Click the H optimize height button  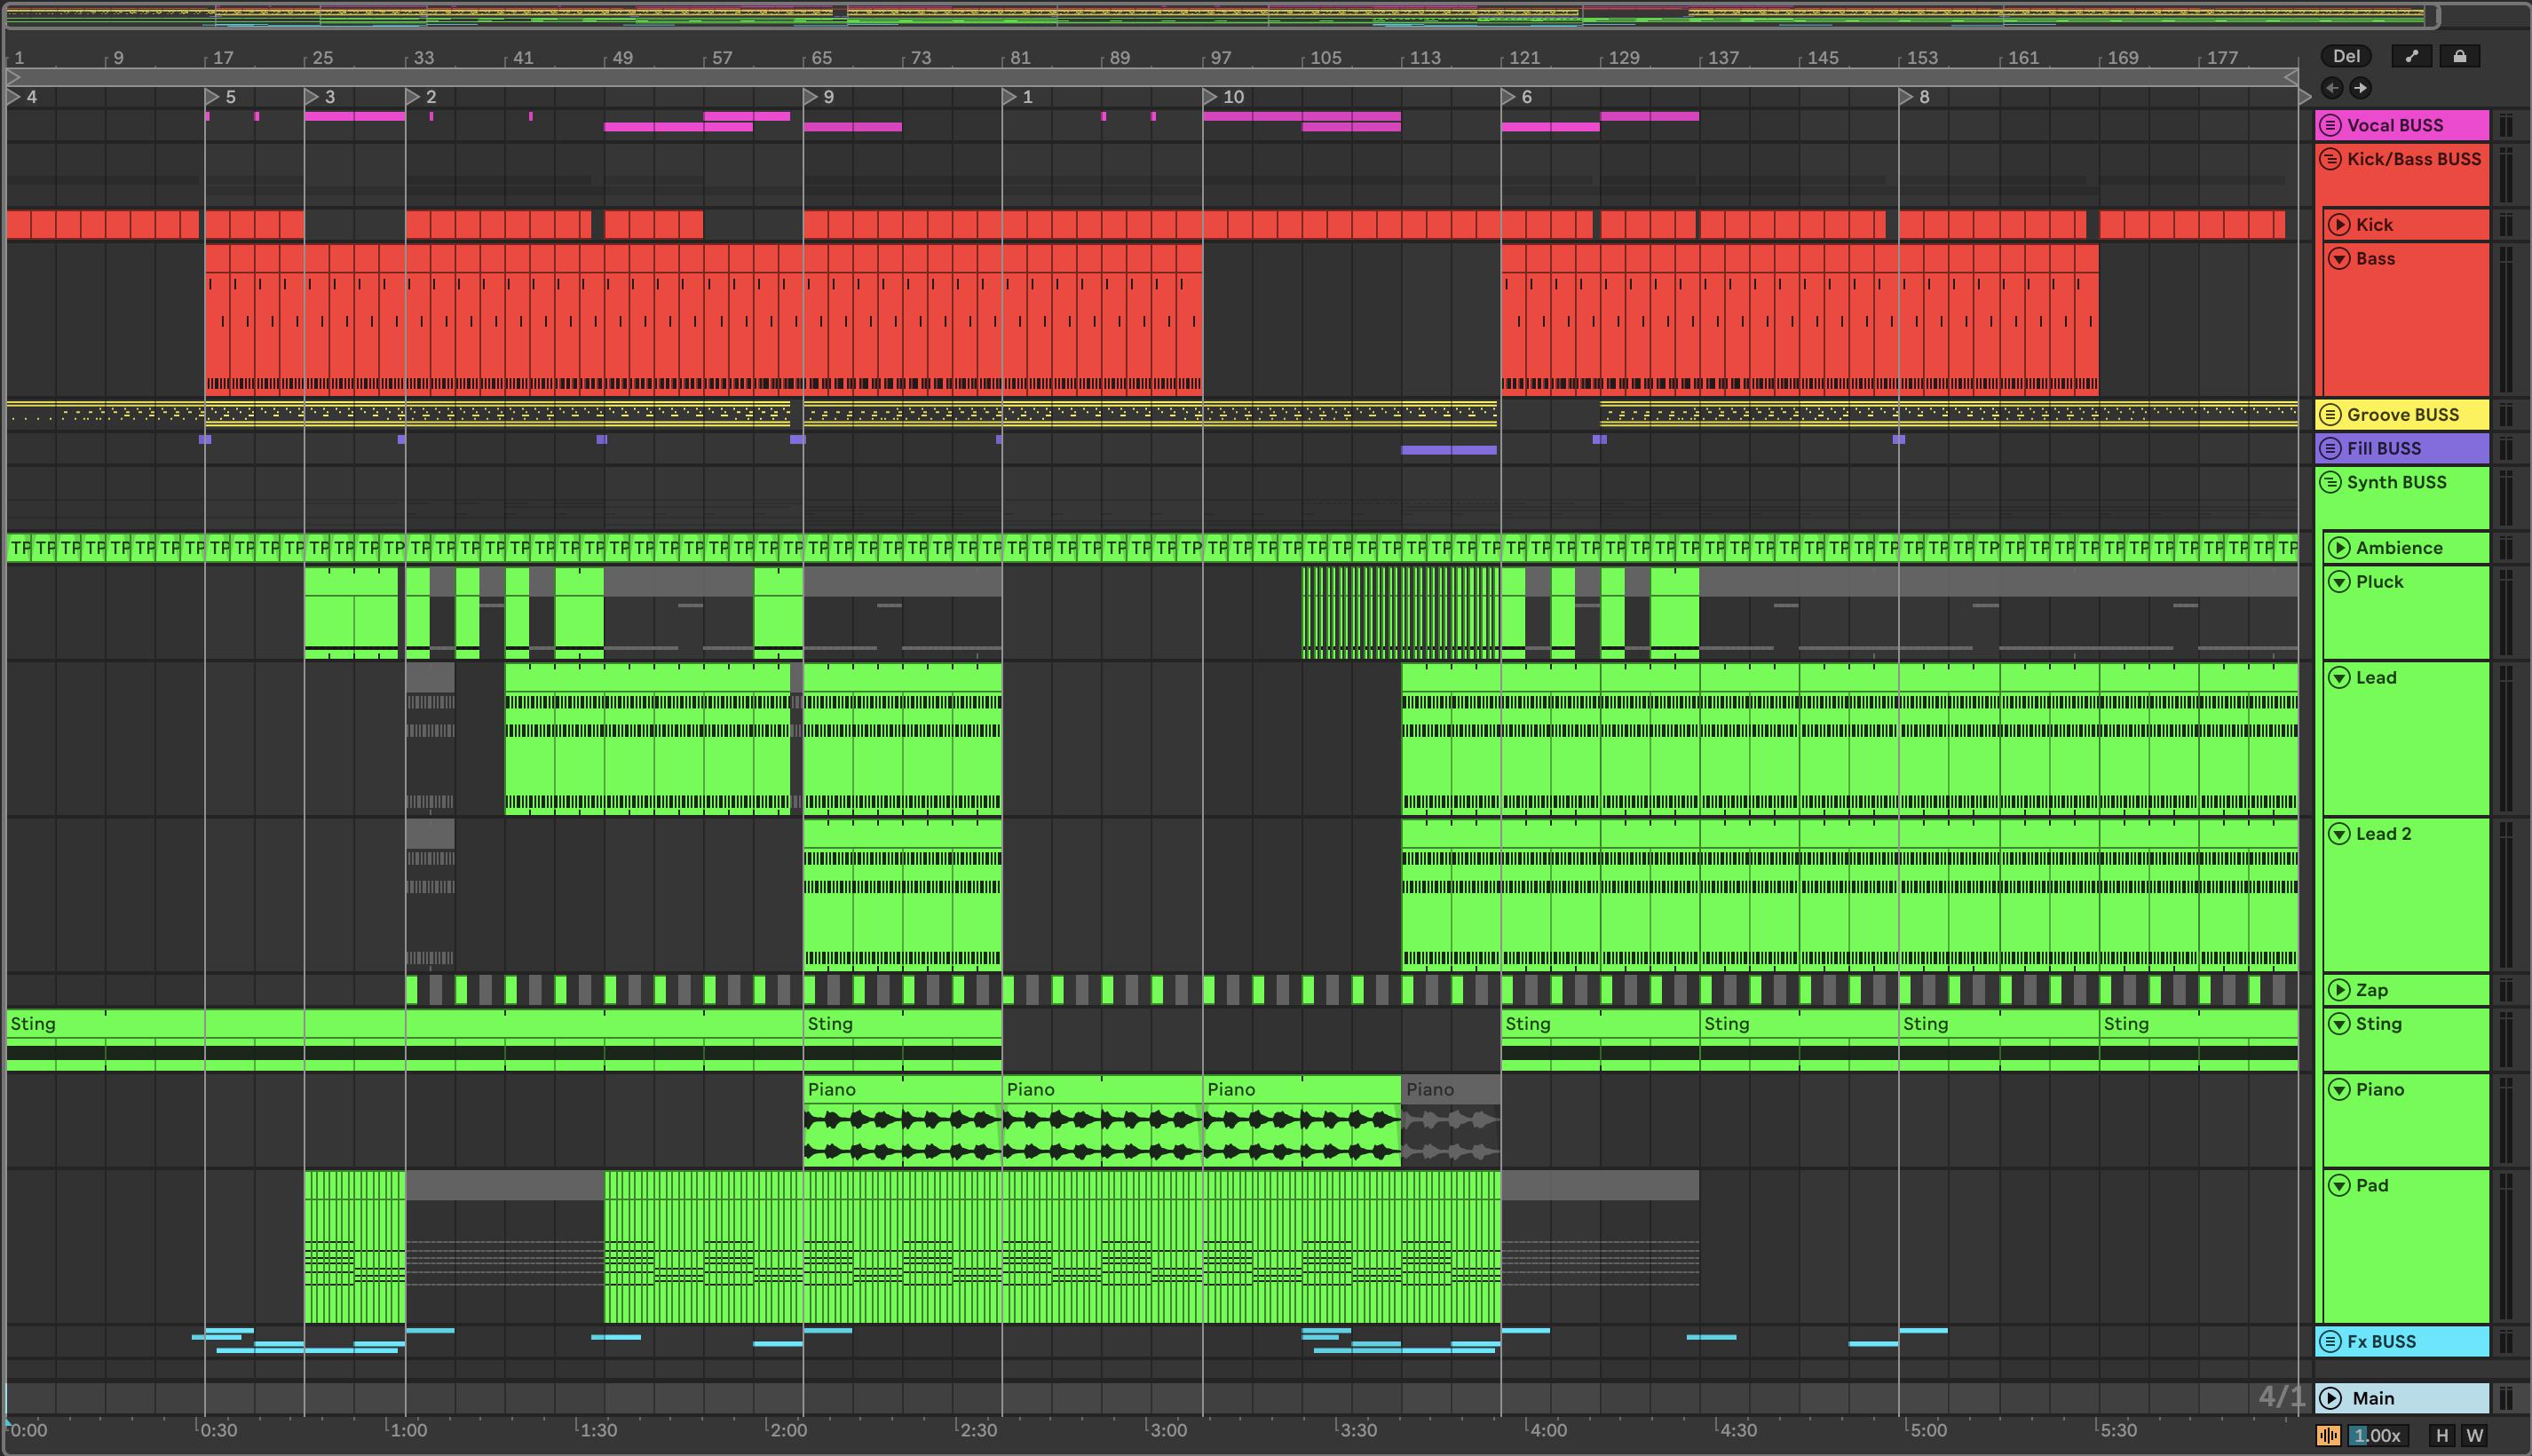2441,1435
